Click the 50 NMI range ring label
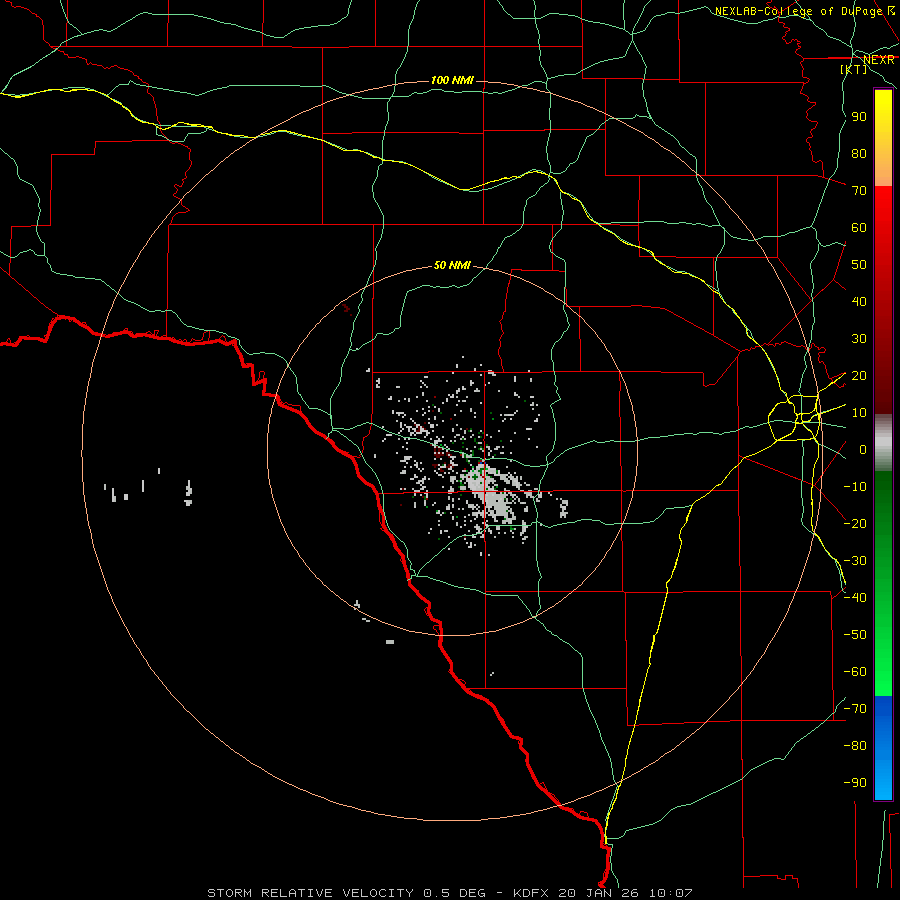This screenshot has height=900, width=900. 452,265
